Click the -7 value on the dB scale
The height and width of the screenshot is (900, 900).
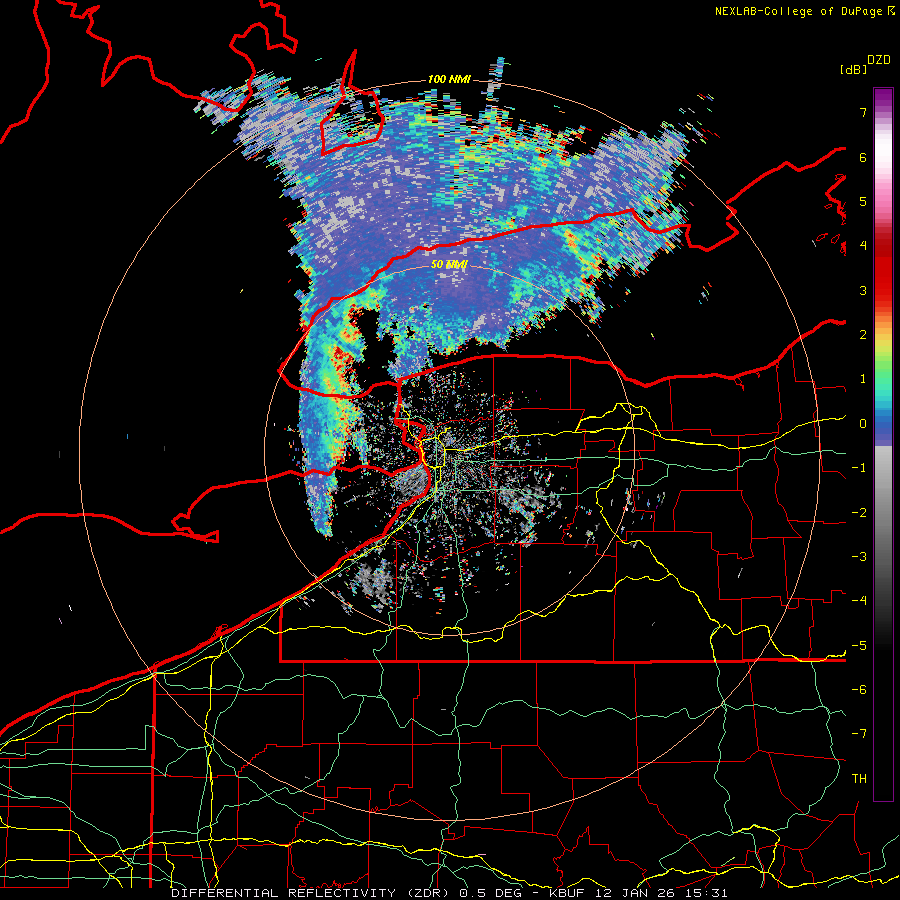tap(859, 734)
